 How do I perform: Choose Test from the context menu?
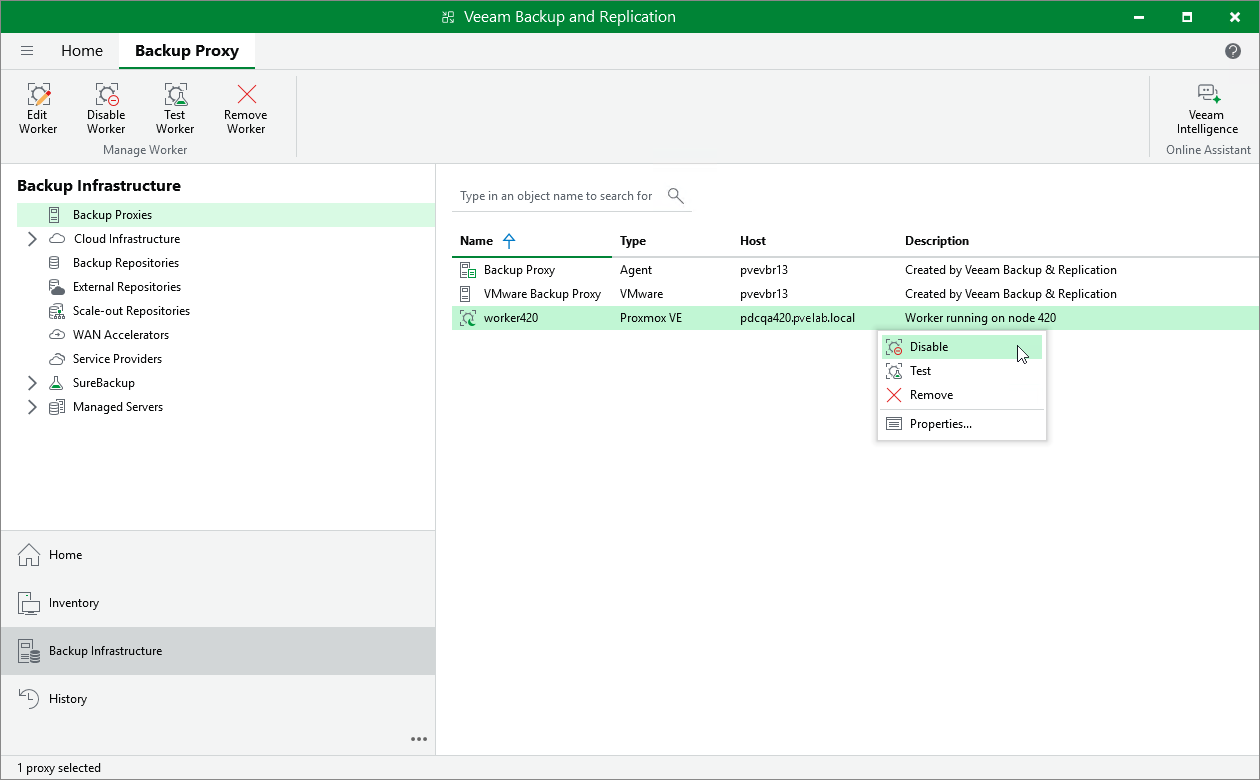pos(962,371)
